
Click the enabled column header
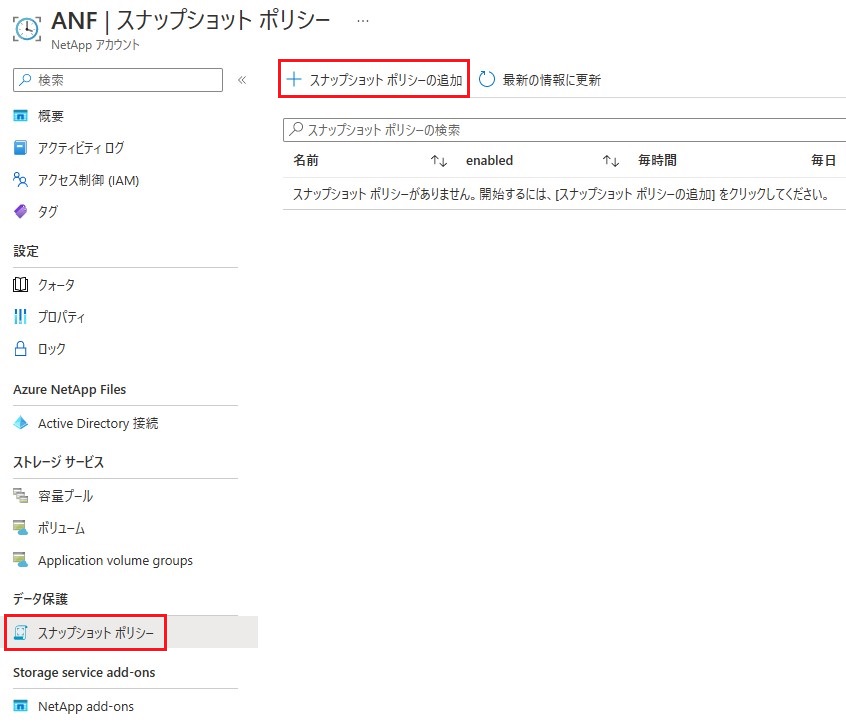[489, 160]
